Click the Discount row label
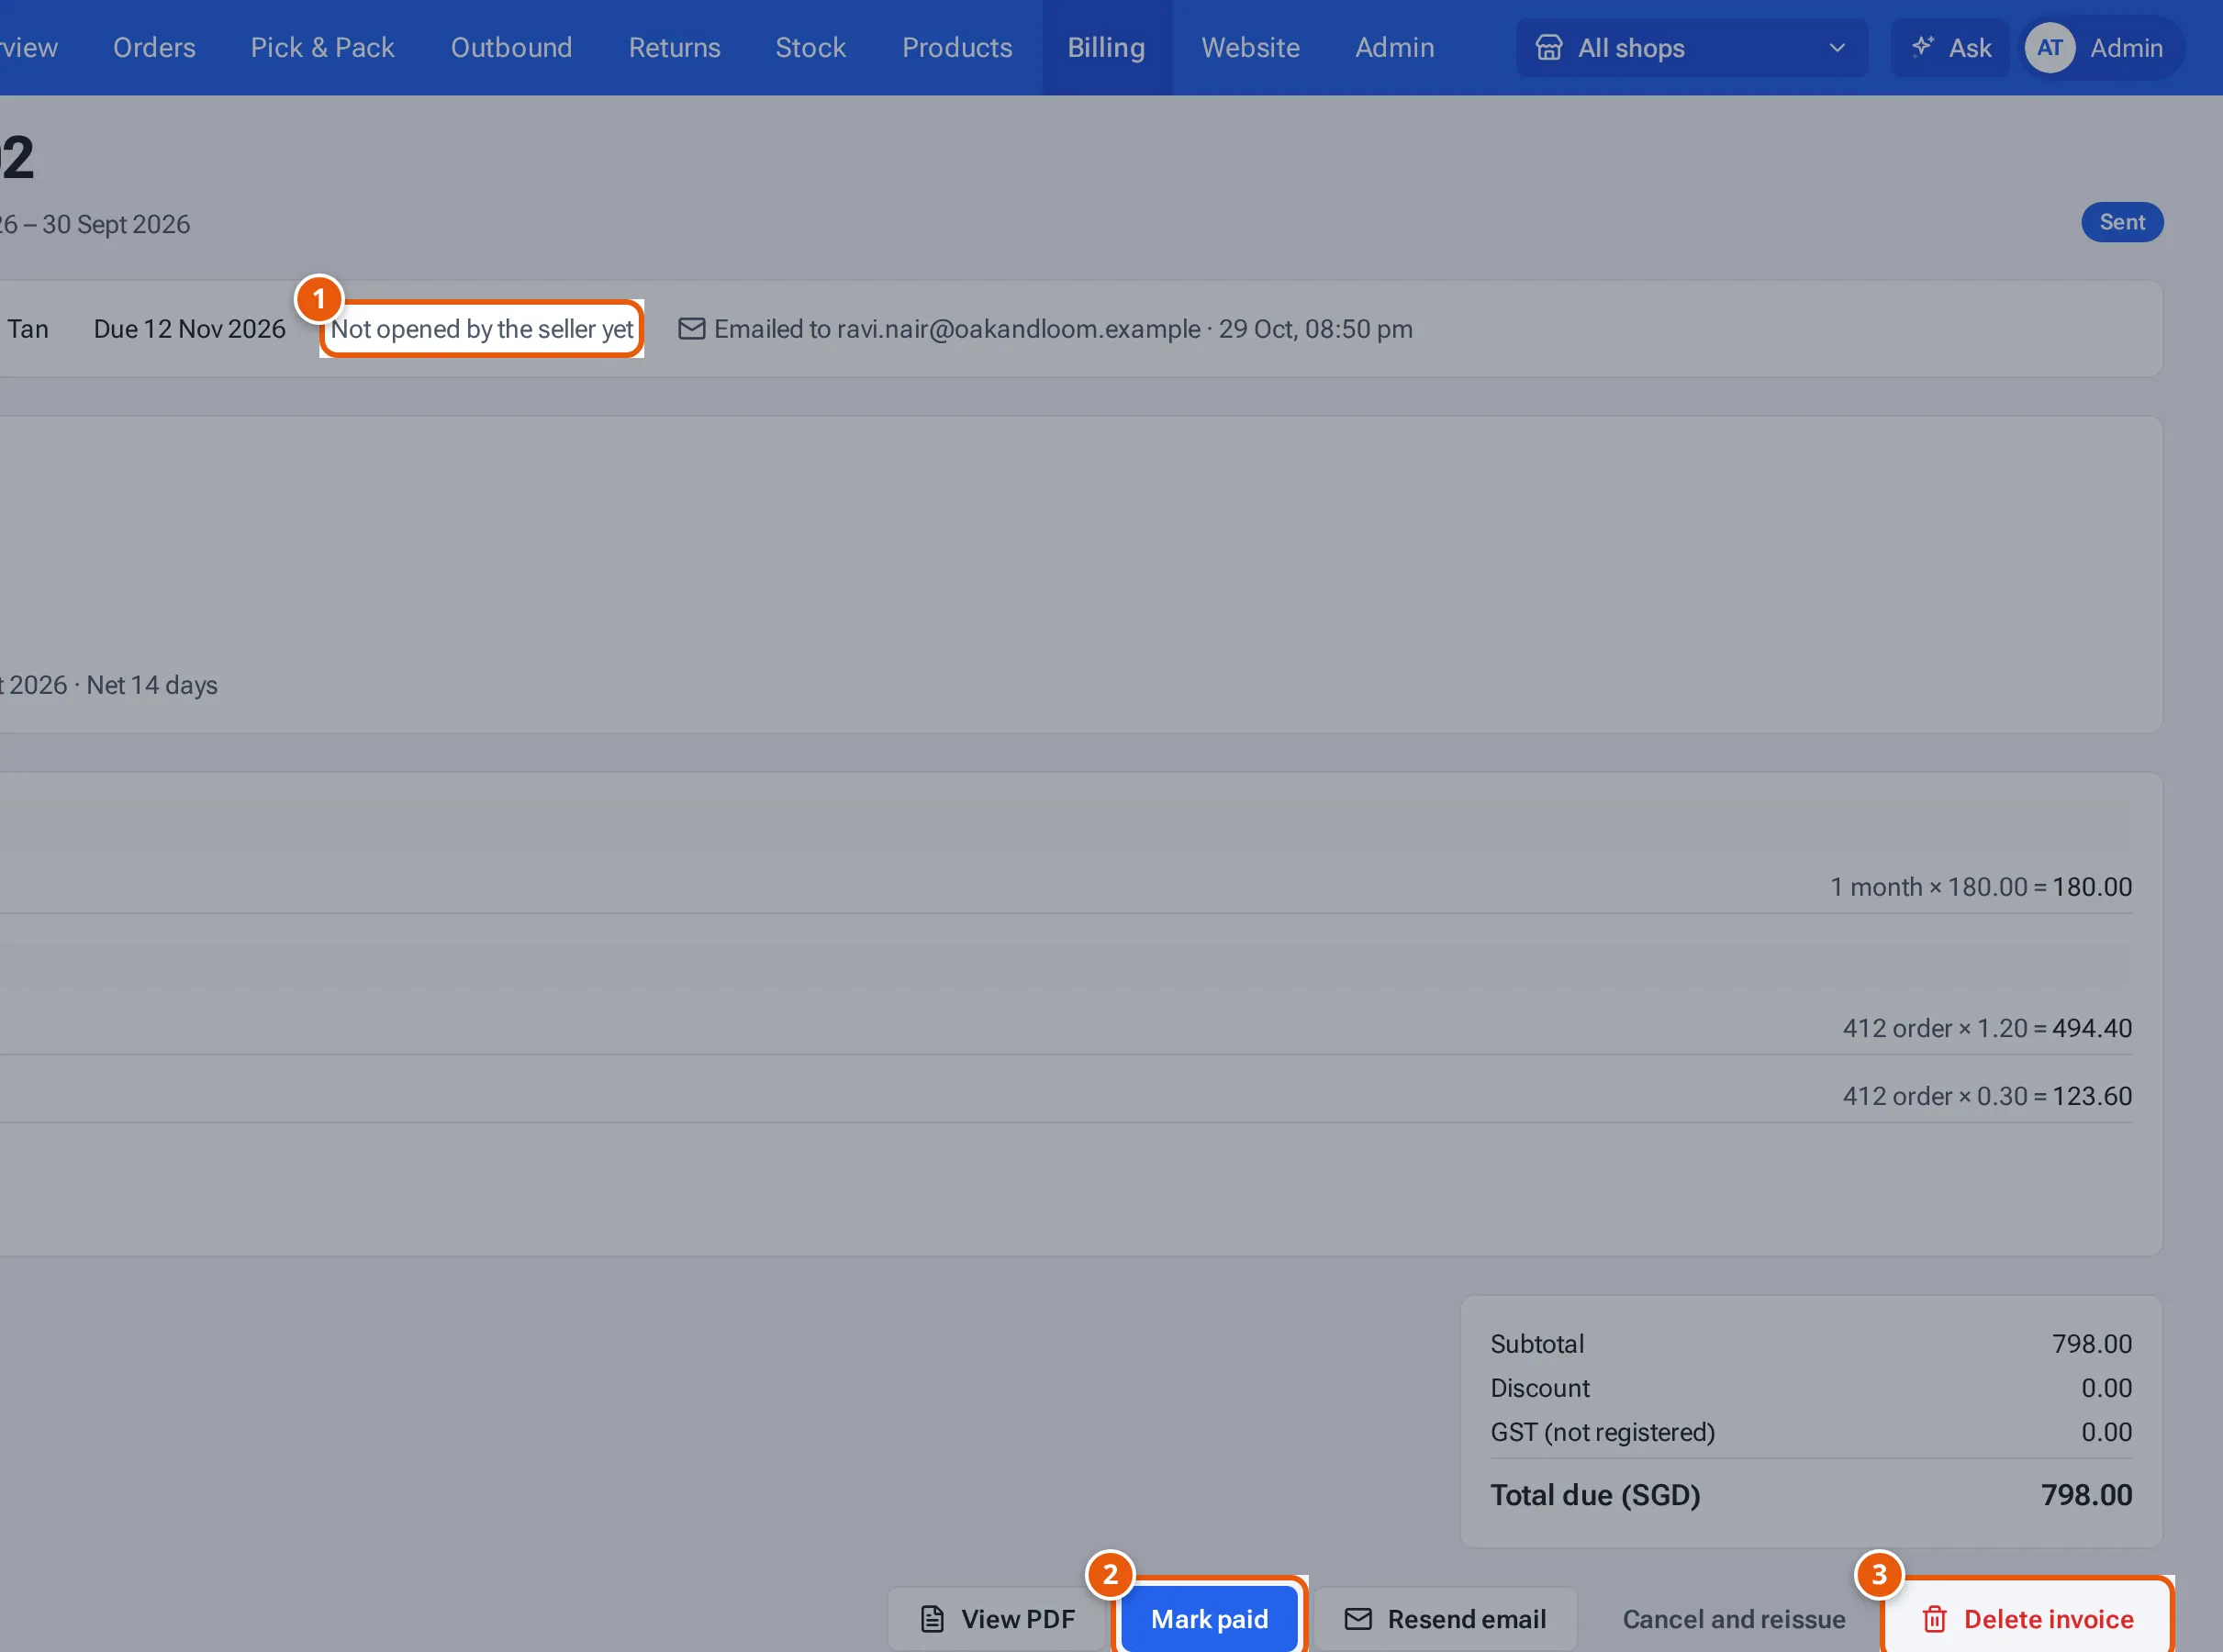Image resolution: width=2223 pixels, height=1652 pixels. [x=1539, y=1387]
